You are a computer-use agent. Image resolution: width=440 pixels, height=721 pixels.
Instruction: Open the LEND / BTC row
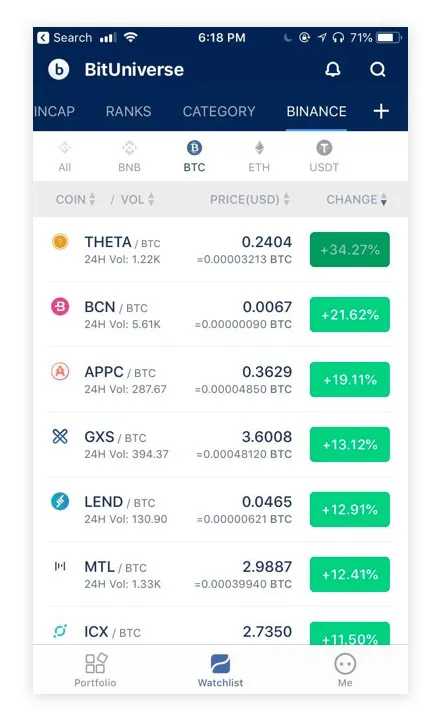click(x=220, y=509)
